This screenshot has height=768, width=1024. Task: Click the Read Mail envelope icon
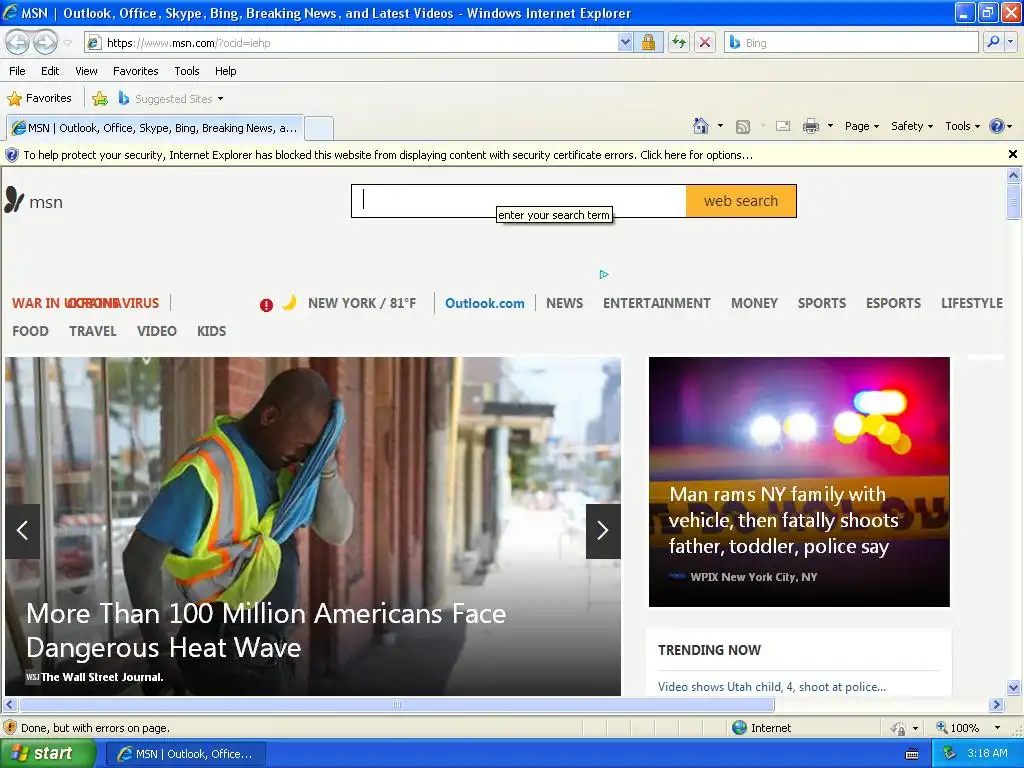click(x=783, y=126)
